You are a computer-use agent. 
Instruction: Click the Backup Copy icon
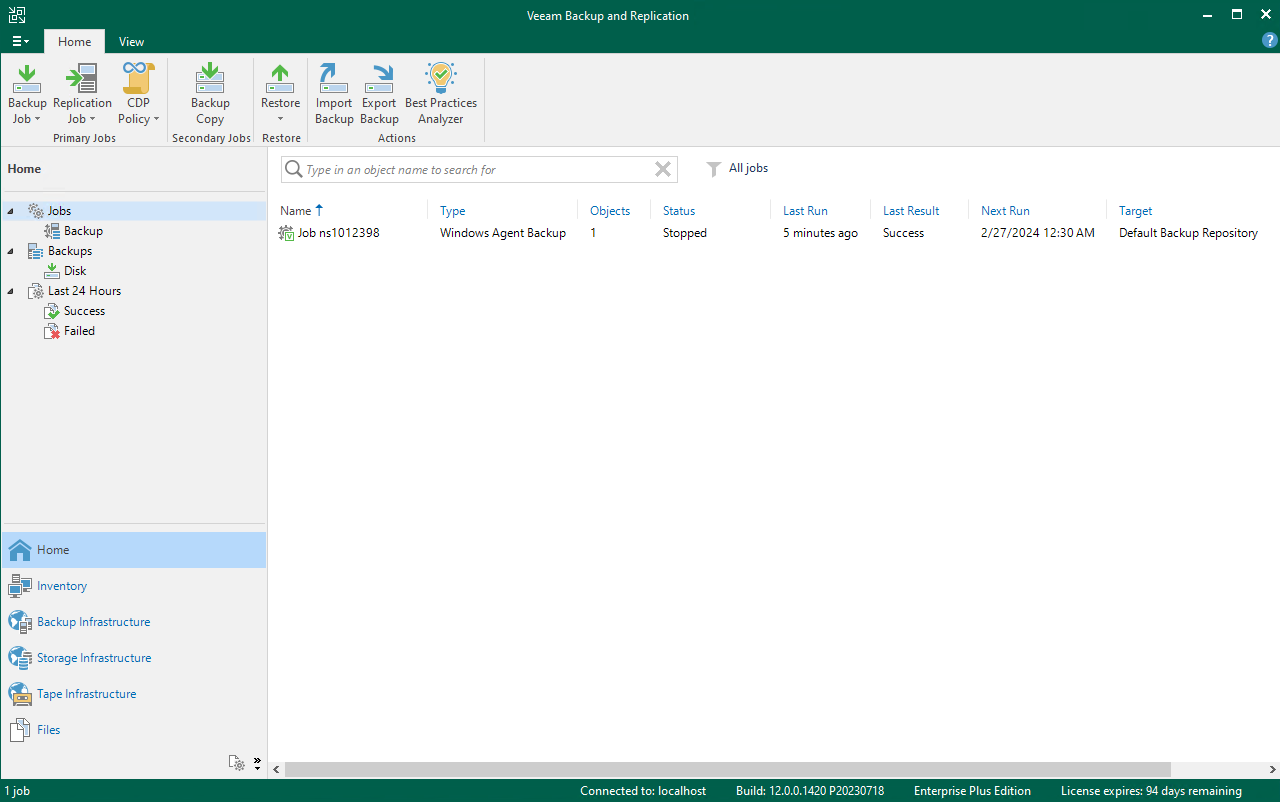(210, 94)
